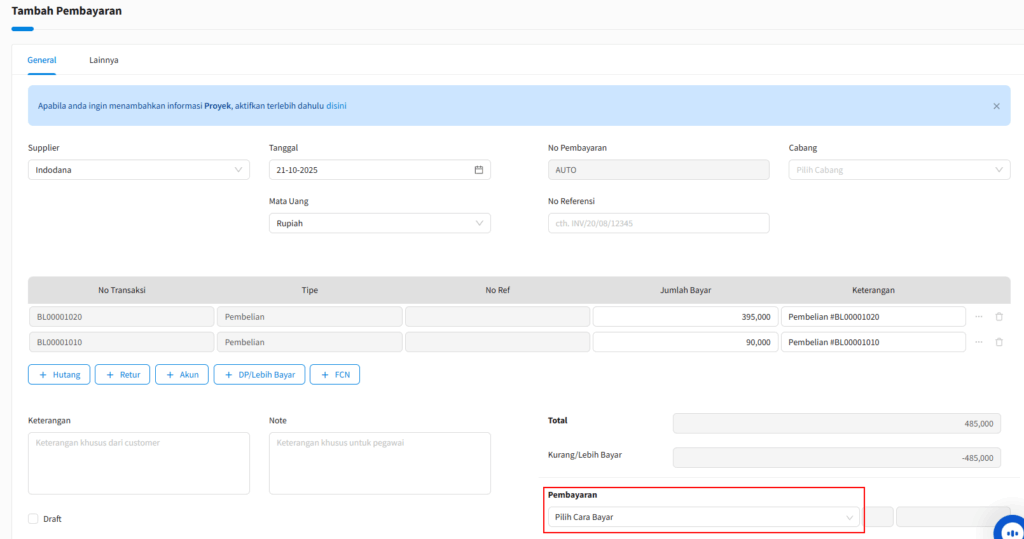The image size is (1024, 539).
Task: Follow the 'disini' link in banner
Action: [336, 105]
